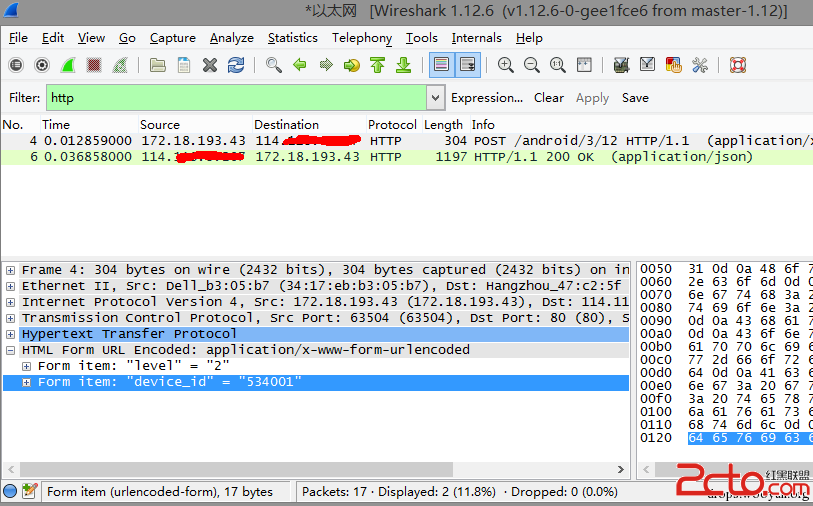
Task: Go to specified packet number icon
Action: 352,65
